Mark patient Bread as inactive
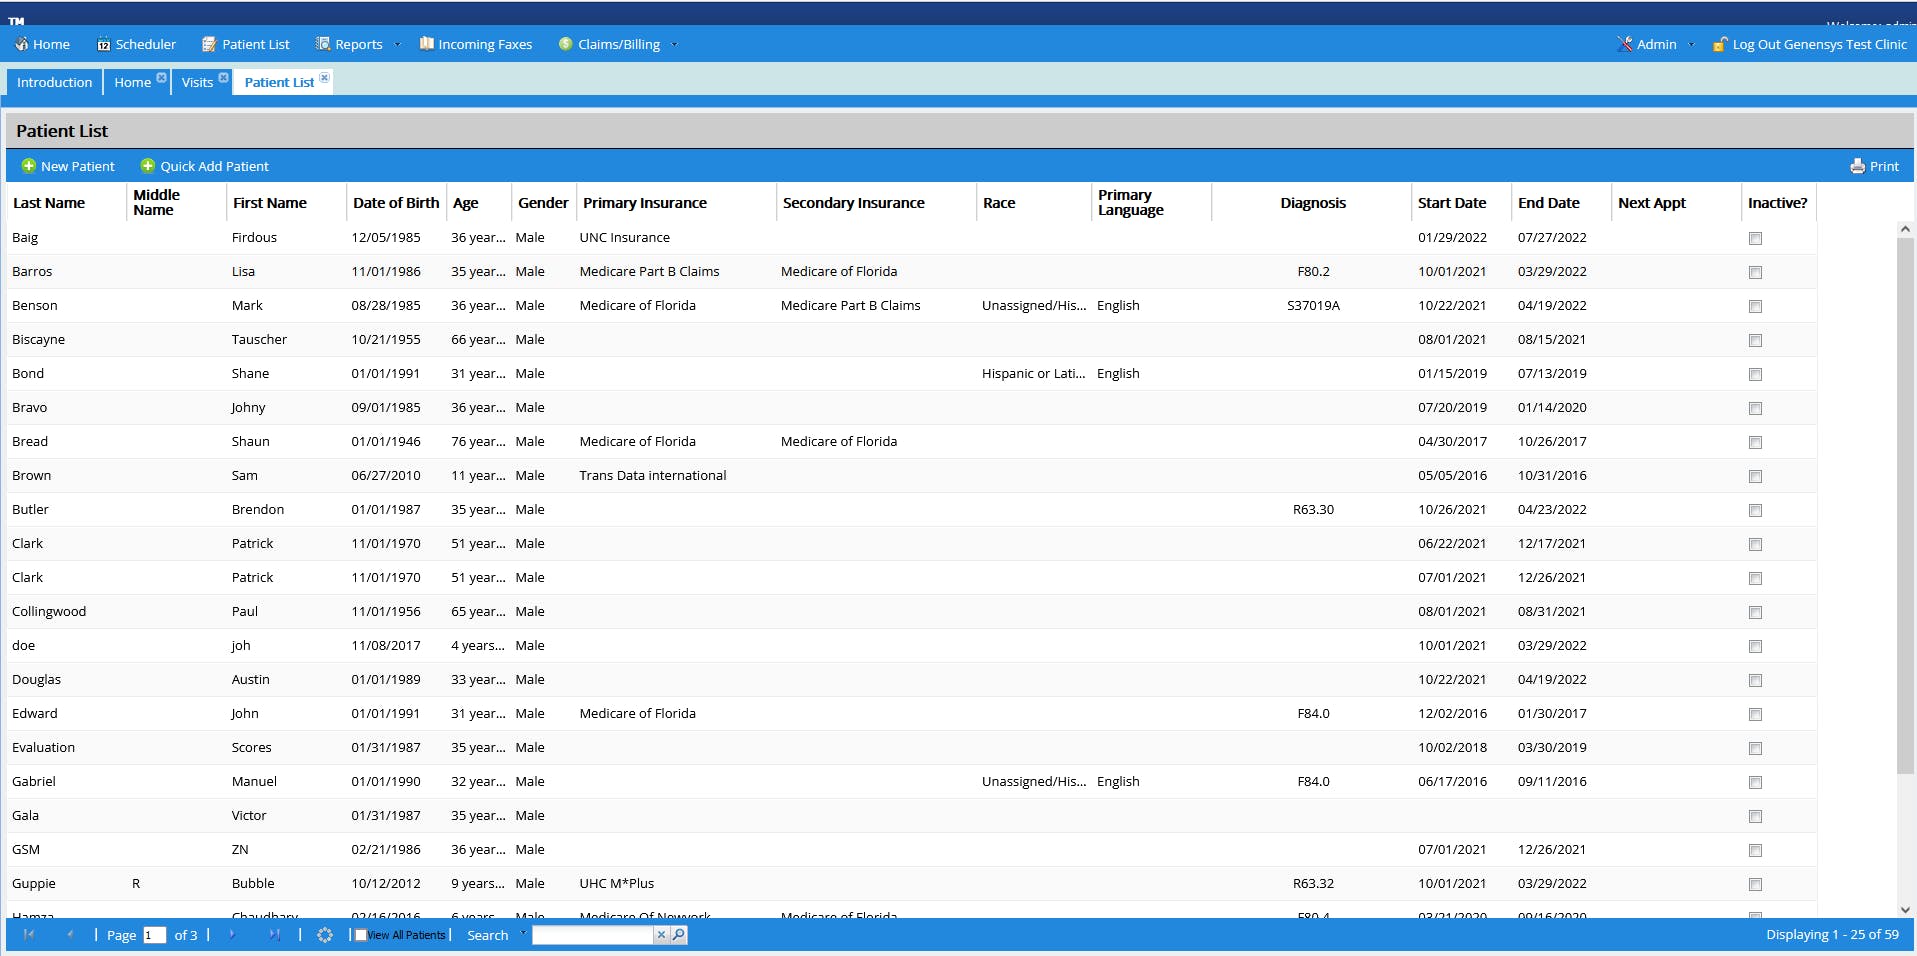Image resolution: width=1917 pixels, height=956 pixels. point(1755,442)
